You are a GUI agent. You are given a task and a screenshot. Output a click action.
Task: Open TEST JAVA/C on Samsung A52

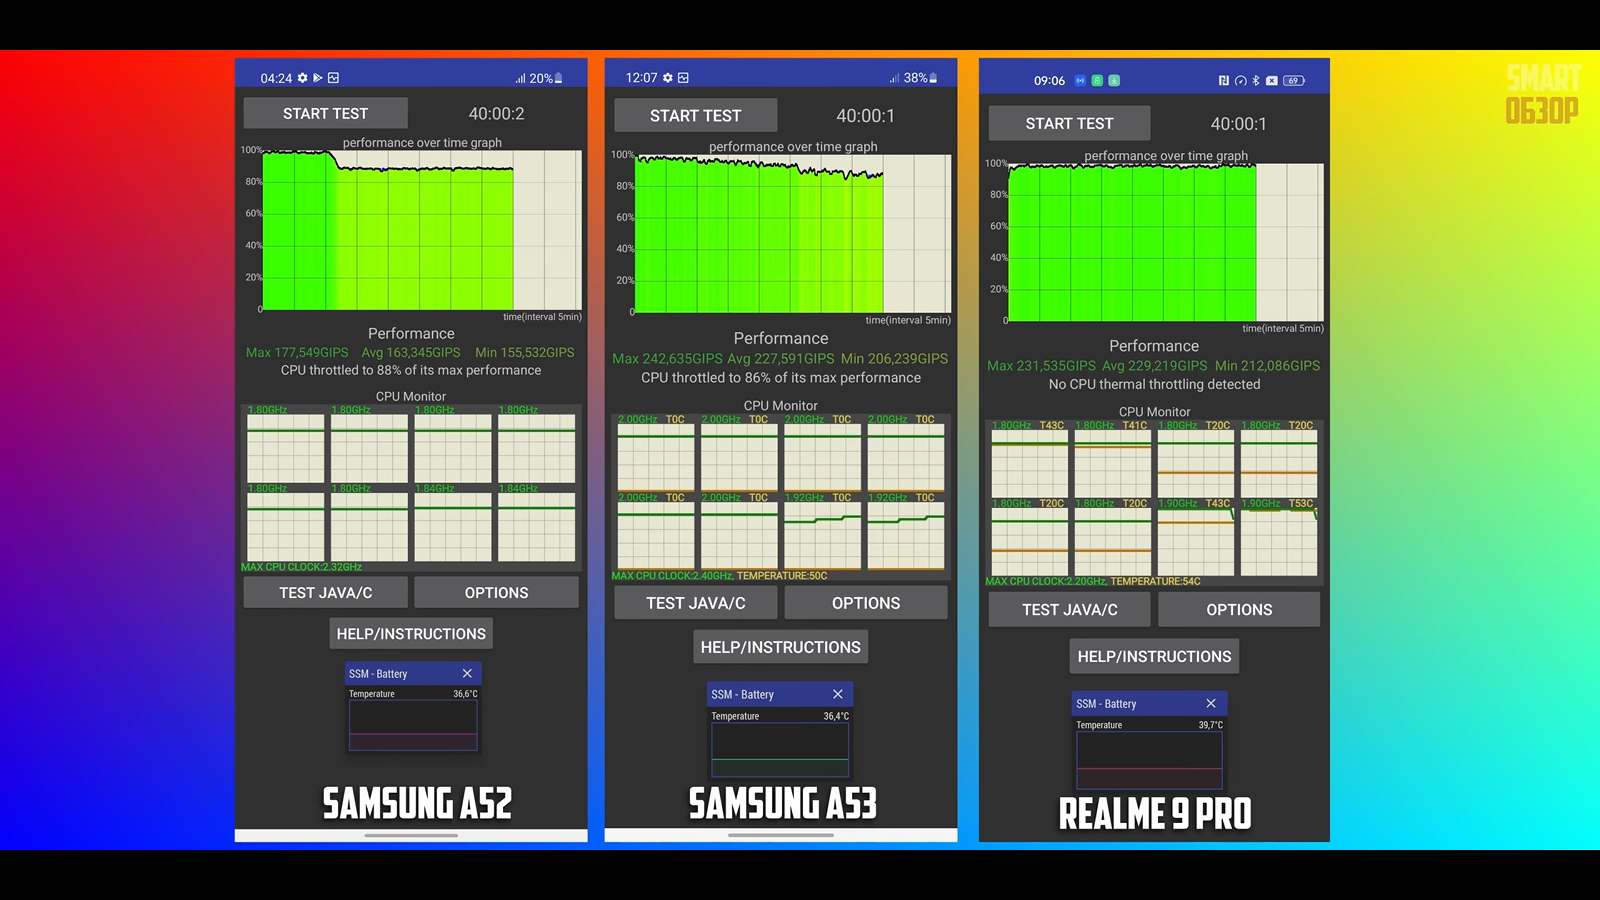click(326, 592)
